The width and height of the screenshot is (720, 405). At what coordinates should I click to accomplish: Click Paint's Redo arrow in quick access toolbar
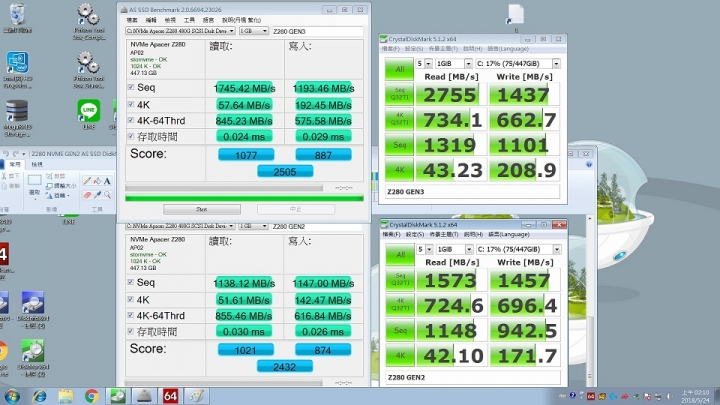(x=16, y=154)
